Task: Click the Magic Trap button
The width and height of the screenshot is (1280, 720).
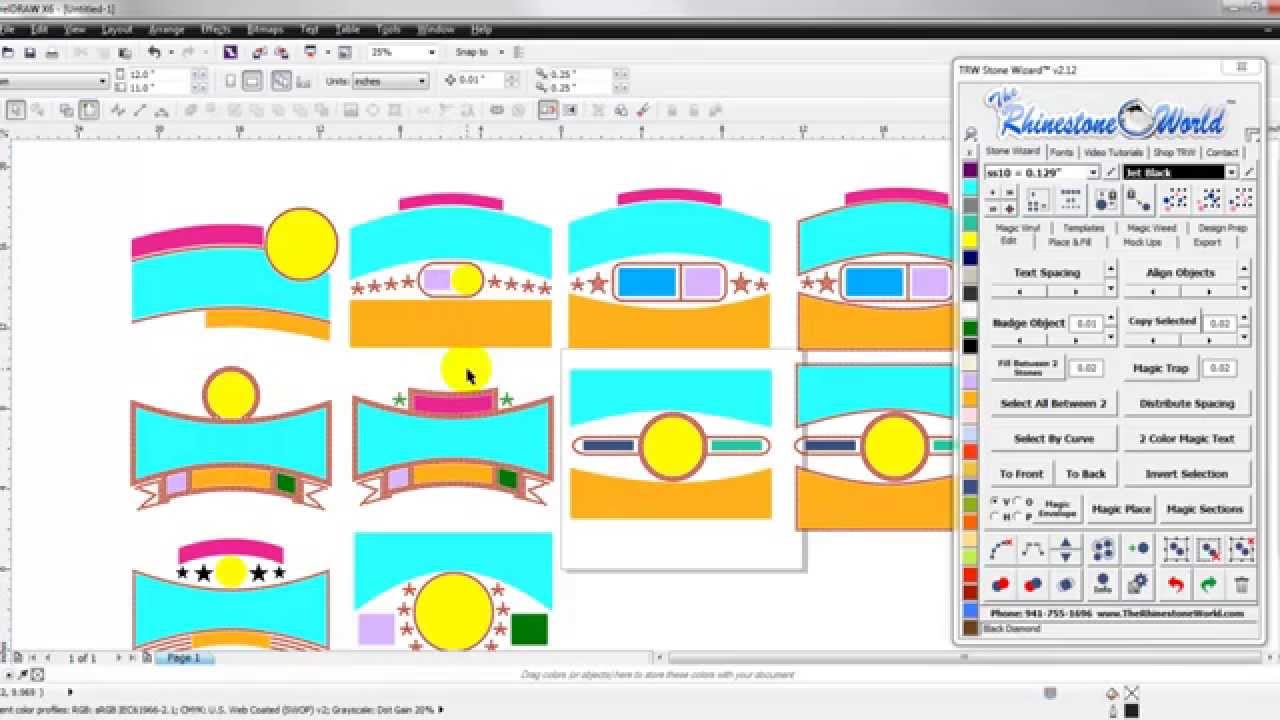Action: pyautogui.click(x=1160, y=368)
